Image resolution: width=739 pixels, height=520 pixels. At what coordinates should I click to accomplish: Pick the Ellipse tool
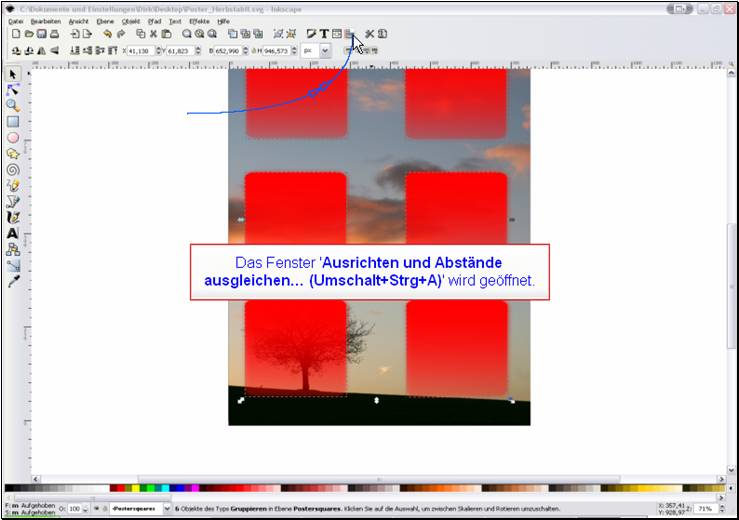[13, 137]
